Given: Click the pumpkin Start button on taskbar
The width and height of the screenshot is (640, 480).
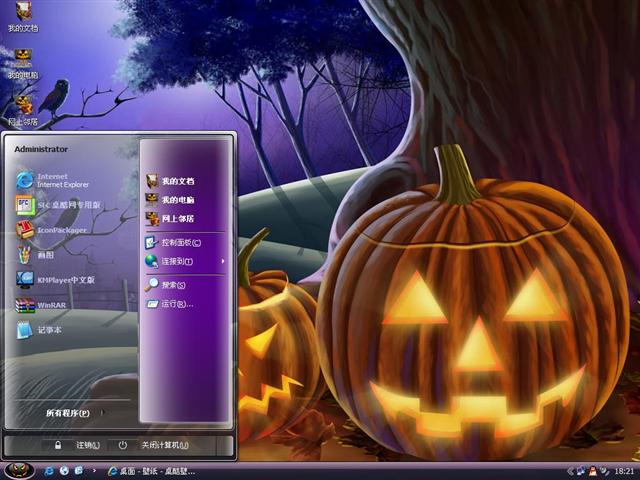Looking at the screenshot, I should pos(18,470).
